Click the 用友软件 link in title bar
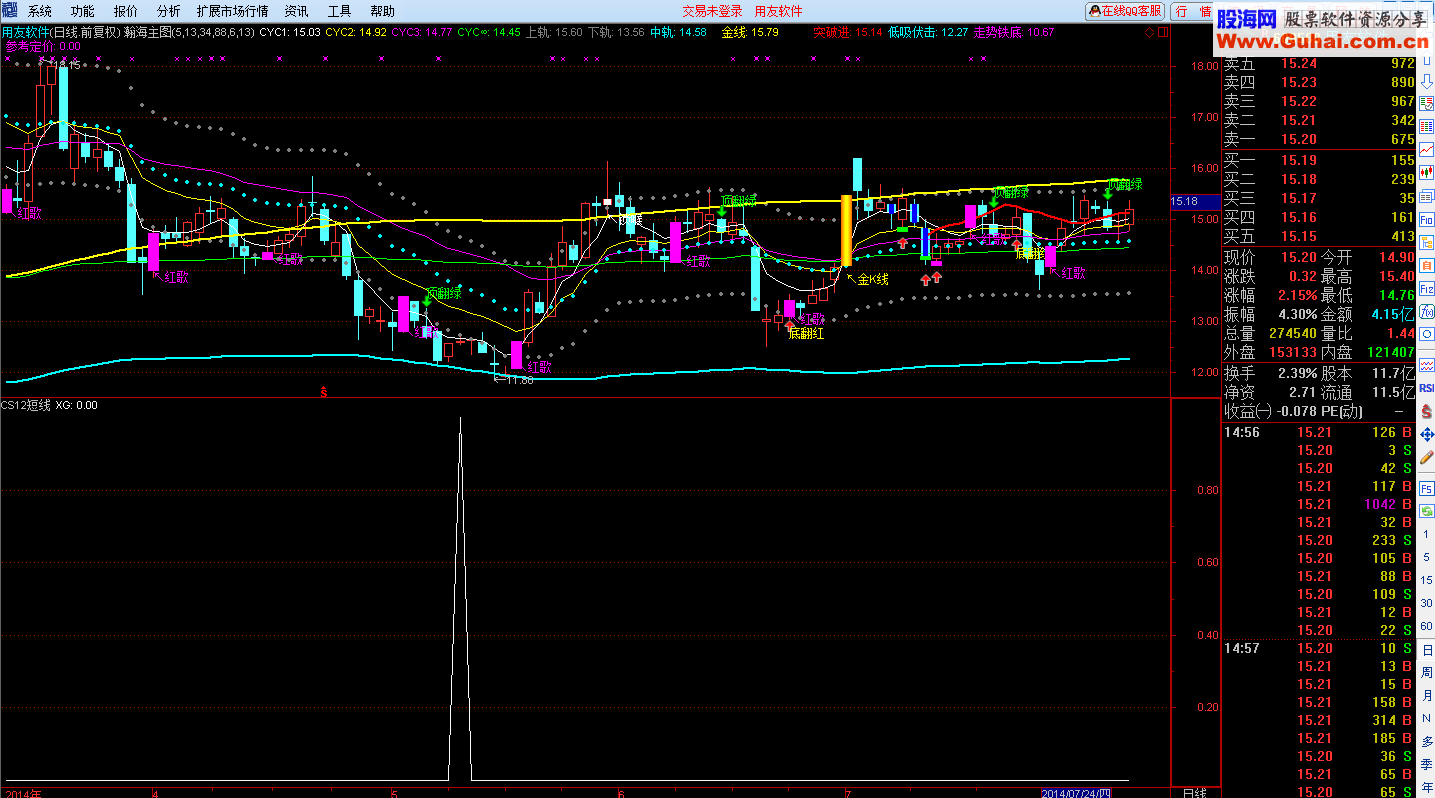This screenshot has height=798, width=1435. point(778,11)
